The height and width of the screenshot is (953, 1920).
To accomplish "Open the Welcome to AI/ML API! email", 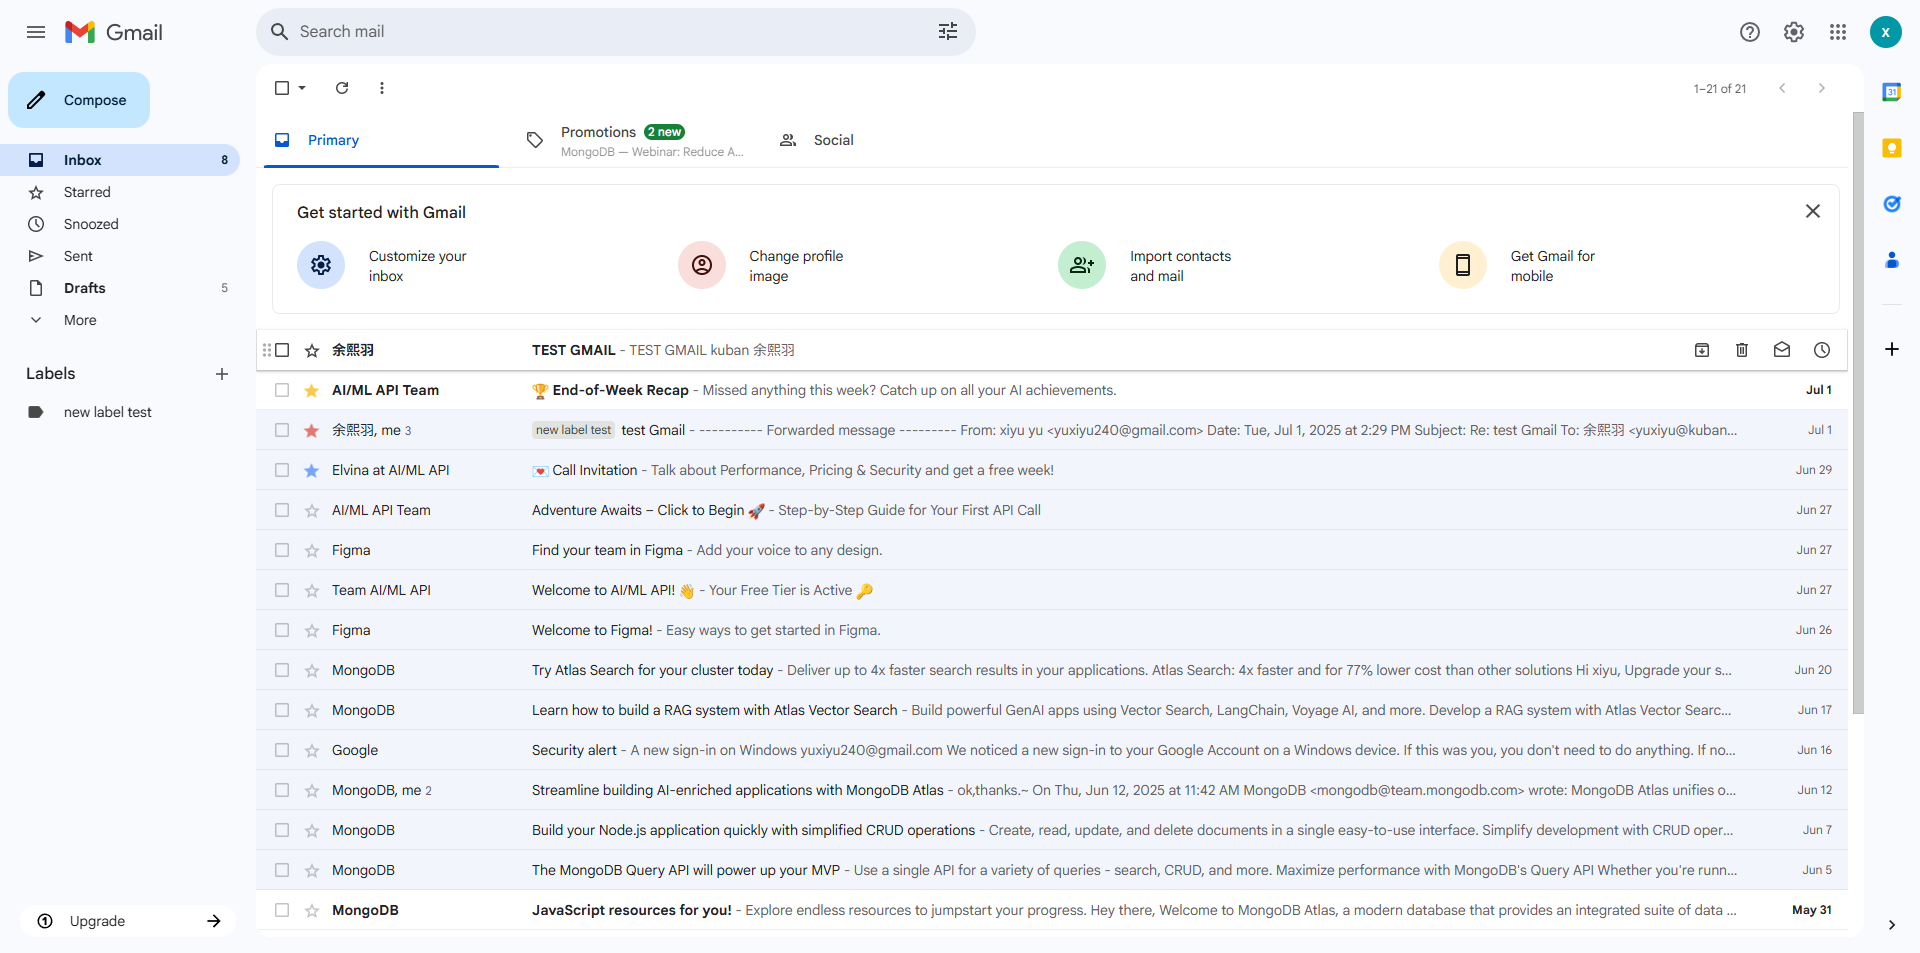I will (1052, 590).
